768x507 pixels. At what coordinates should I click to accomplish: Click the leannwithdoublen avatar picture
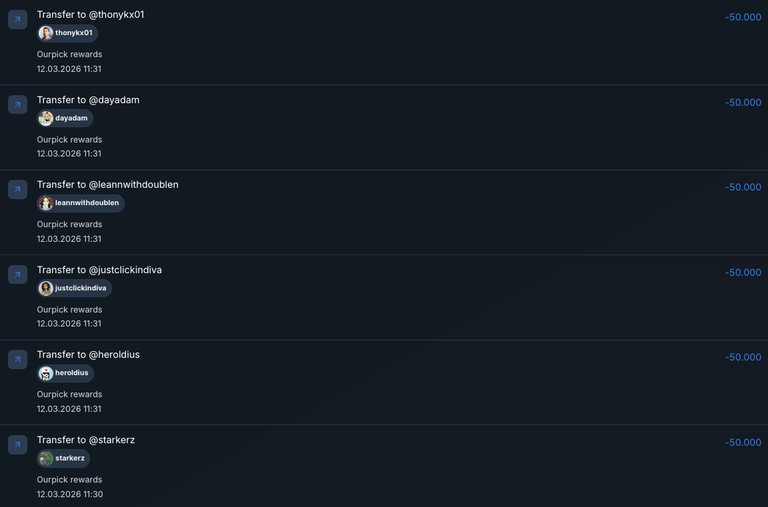tap(46, 203)
